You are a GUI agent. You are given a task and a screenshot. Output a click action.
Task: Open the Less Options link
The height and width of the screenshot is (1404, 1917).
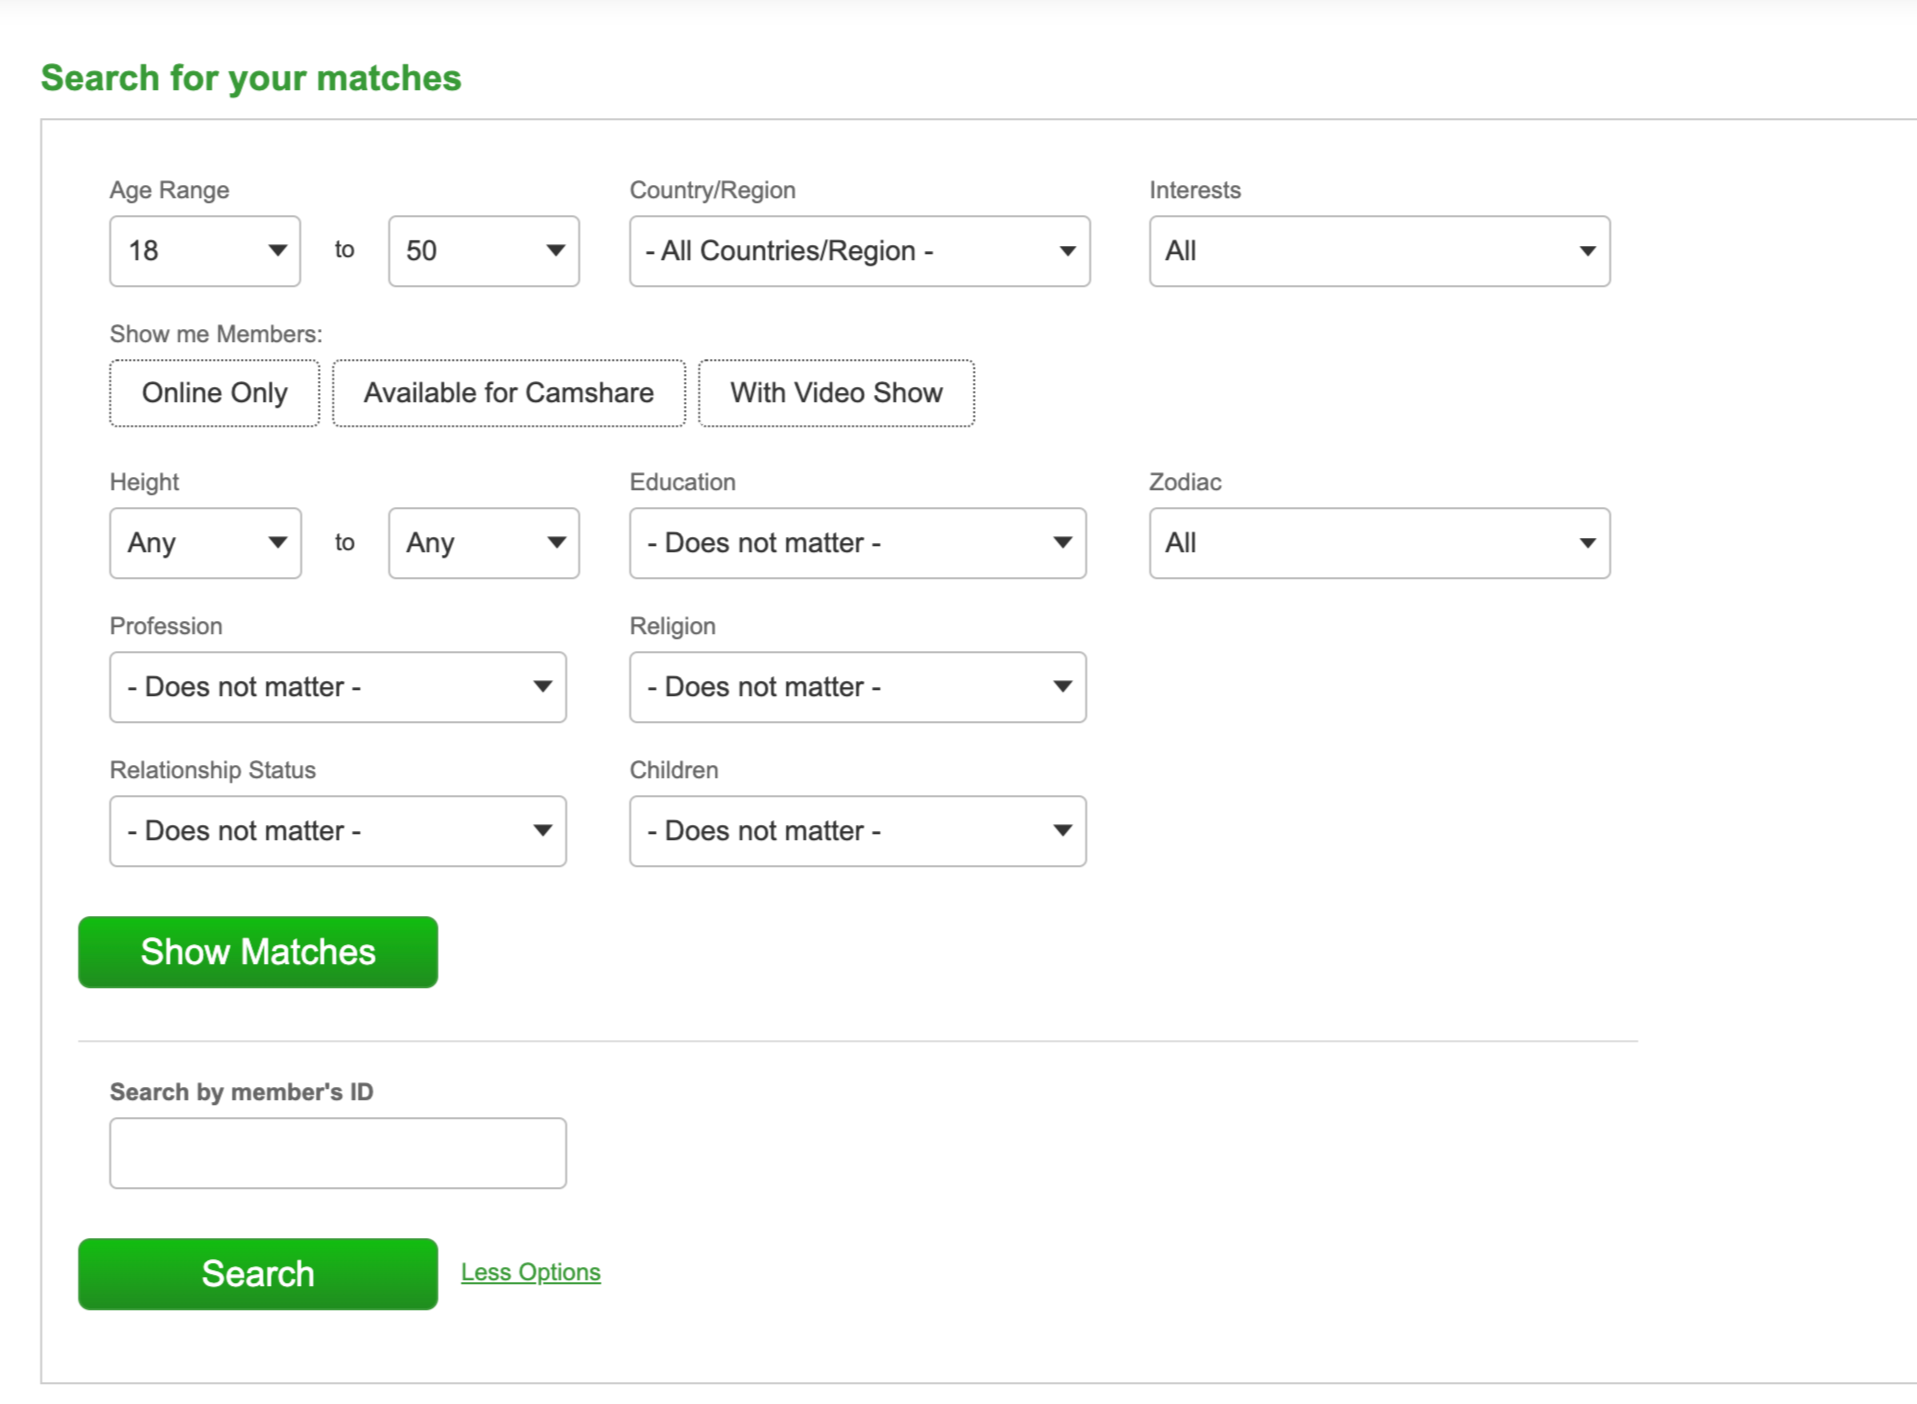(530, 1272)
